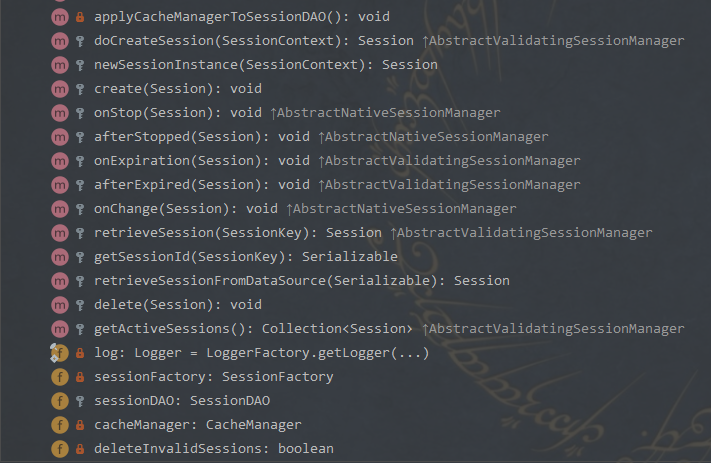
Task: Click method icon beside applyCacheManagerToSessionDAO
Action: (x=60, y=17)
